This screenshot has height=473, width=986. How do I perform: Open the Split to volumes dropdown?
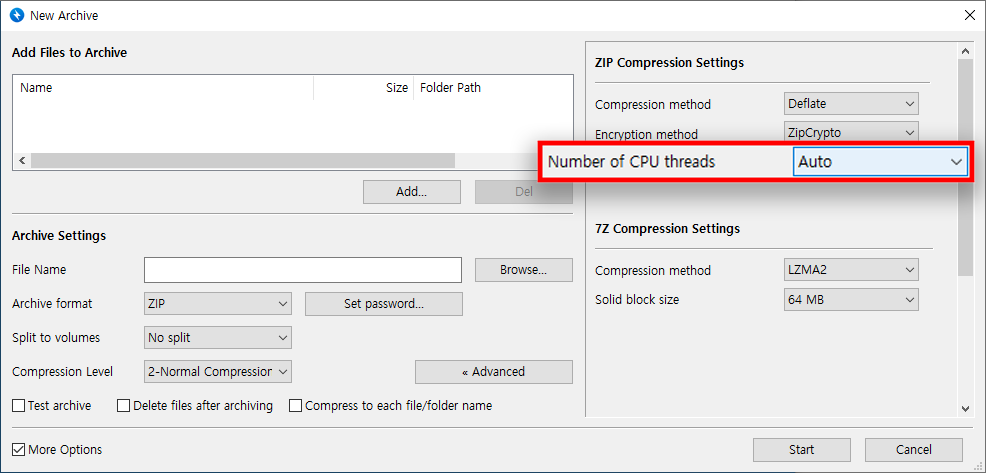217,338
